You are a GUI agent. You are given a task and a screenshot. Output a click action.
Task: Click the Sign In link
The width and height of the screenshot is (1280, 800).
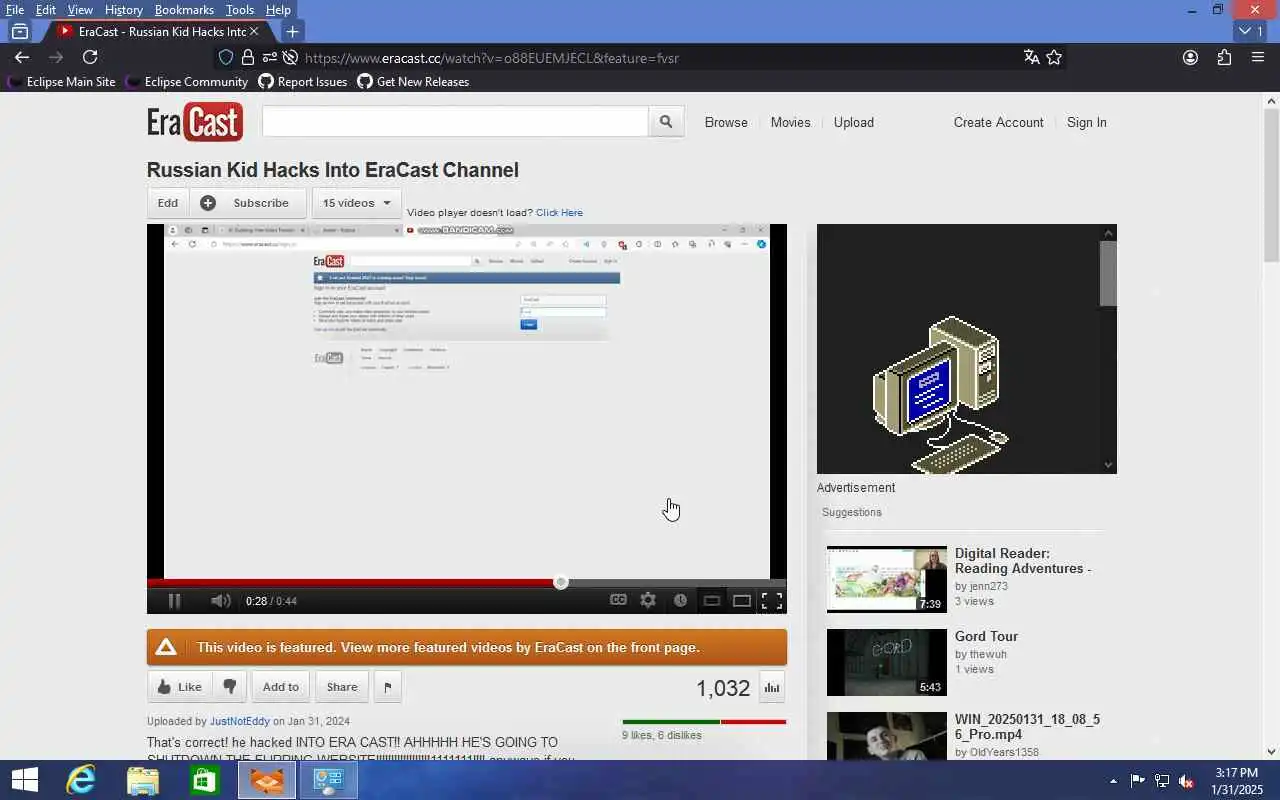pyautogui.click(x=1086, y=122)
